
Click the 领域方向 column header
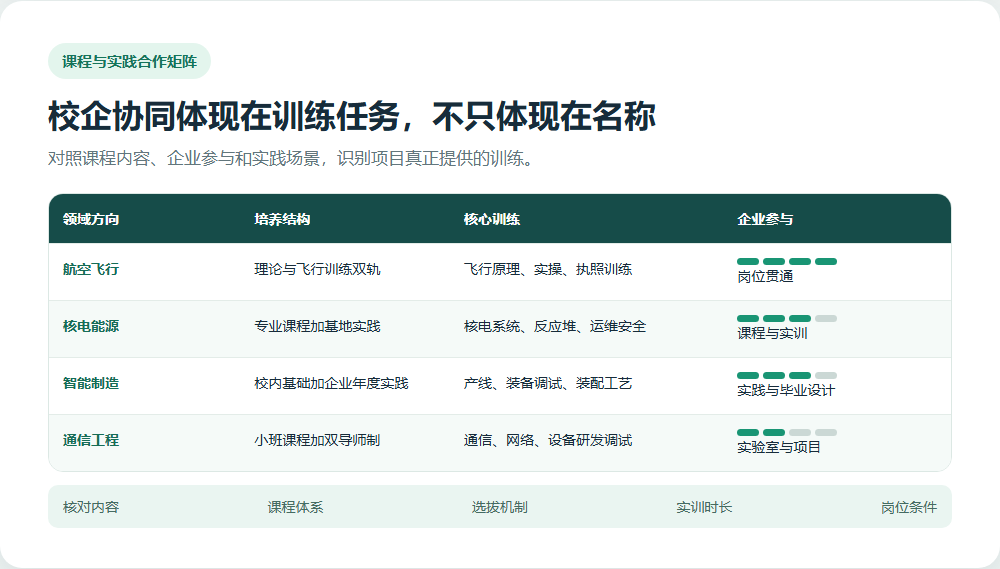coord(91,219)
